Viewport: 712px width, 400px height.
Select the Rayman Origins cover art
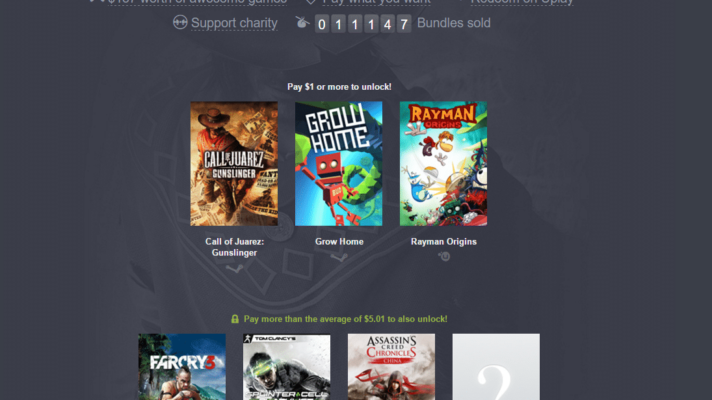point(443,163)
